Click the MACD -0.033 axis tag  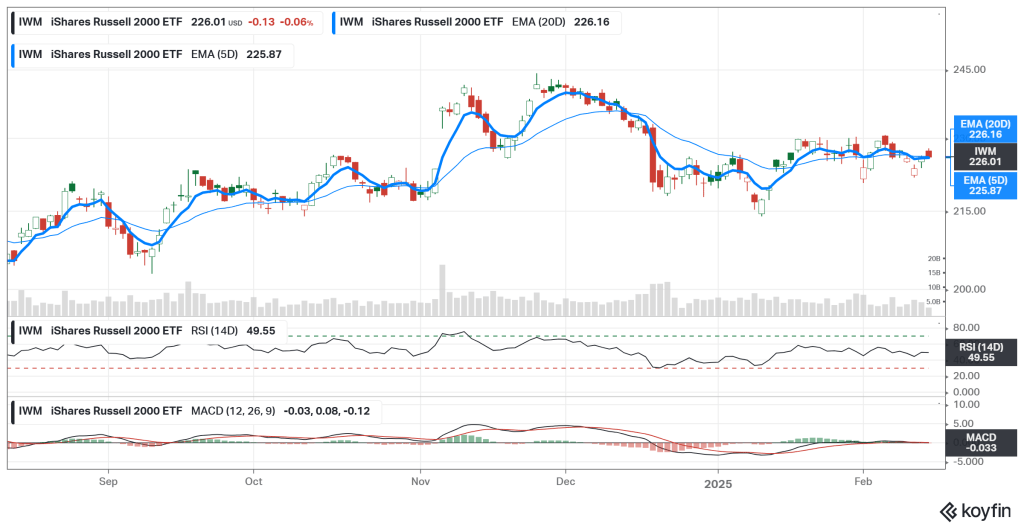(985, 443)
